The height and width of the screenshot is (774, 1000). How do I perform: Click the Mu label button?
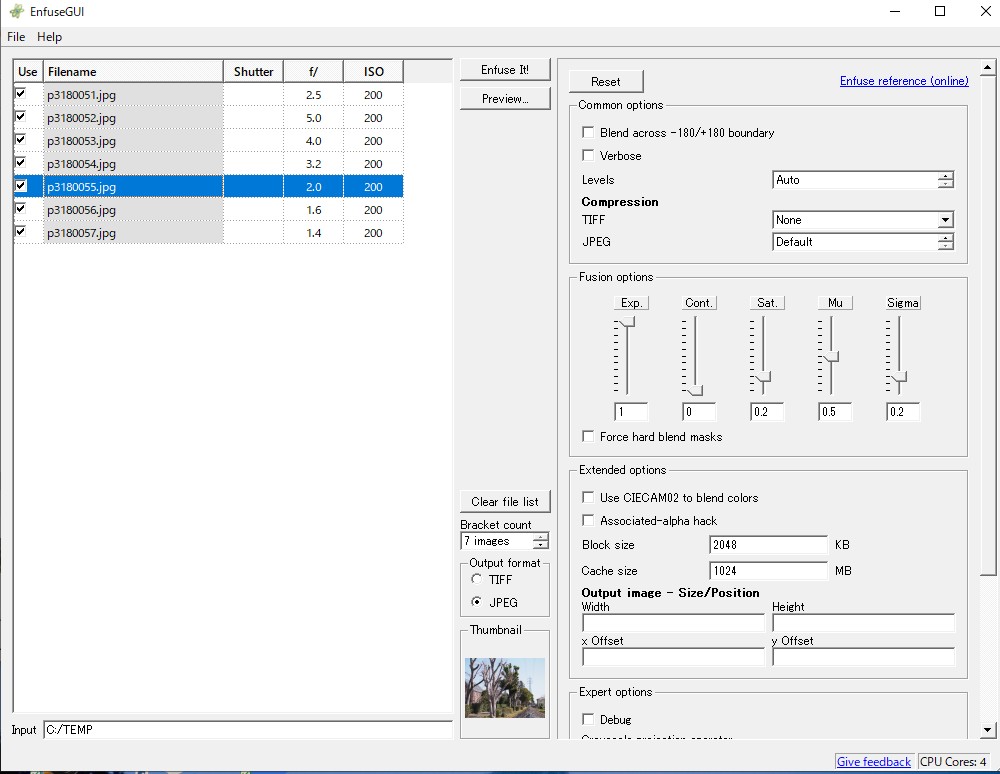click(x=835, y=303)
